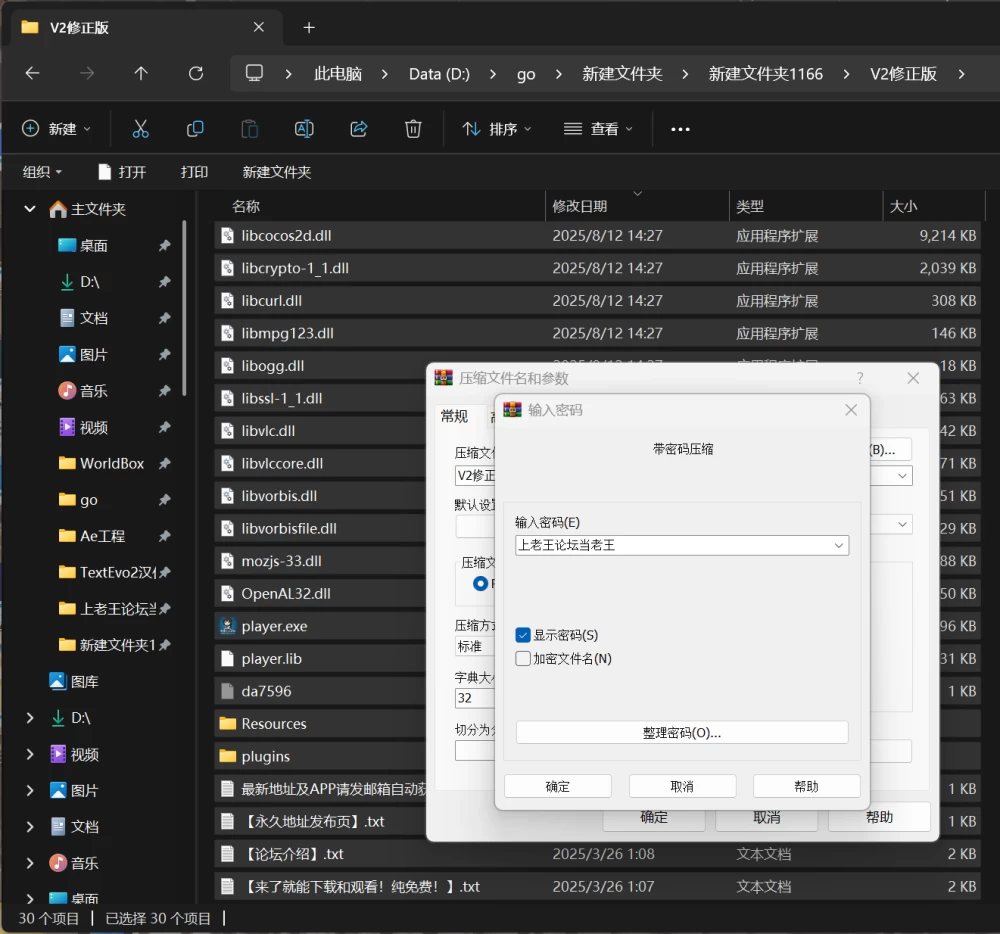Open 音乐 pinned sidebar item
Viewport: 1000px width, 934px height.
click(93, 391)
